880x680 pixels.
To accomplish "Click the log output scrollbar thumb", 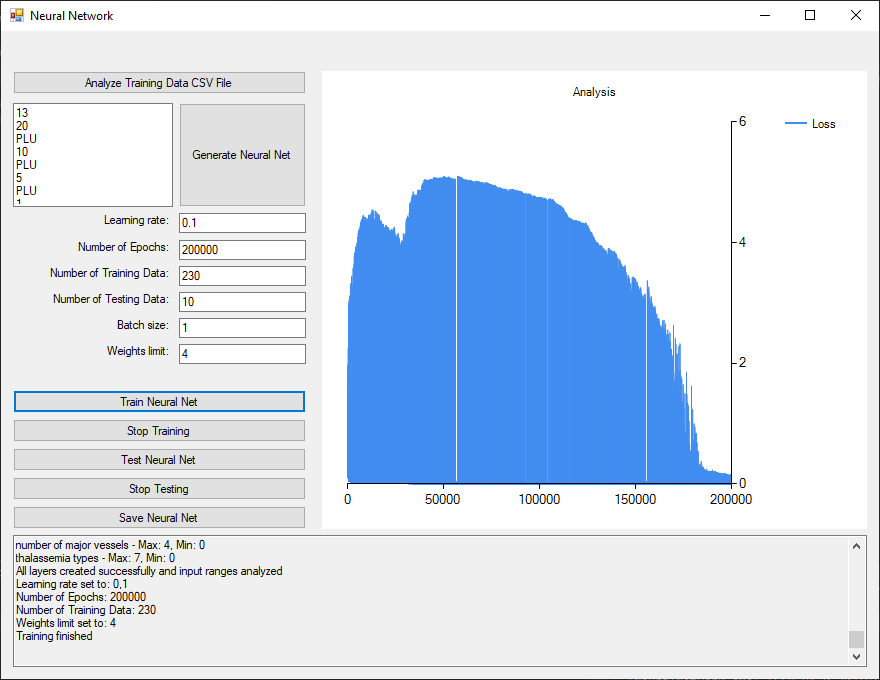I will click(856, 639).
